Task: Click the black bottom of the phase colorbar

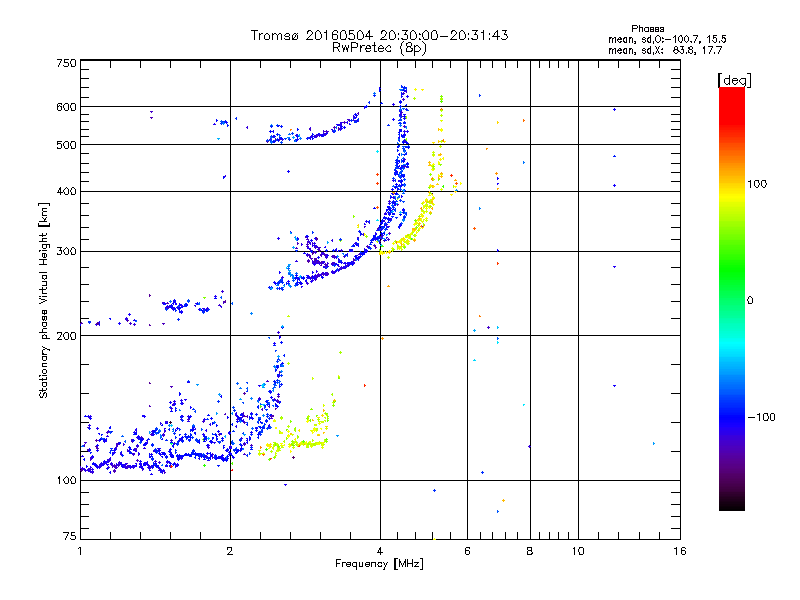Action: [732, 503]
